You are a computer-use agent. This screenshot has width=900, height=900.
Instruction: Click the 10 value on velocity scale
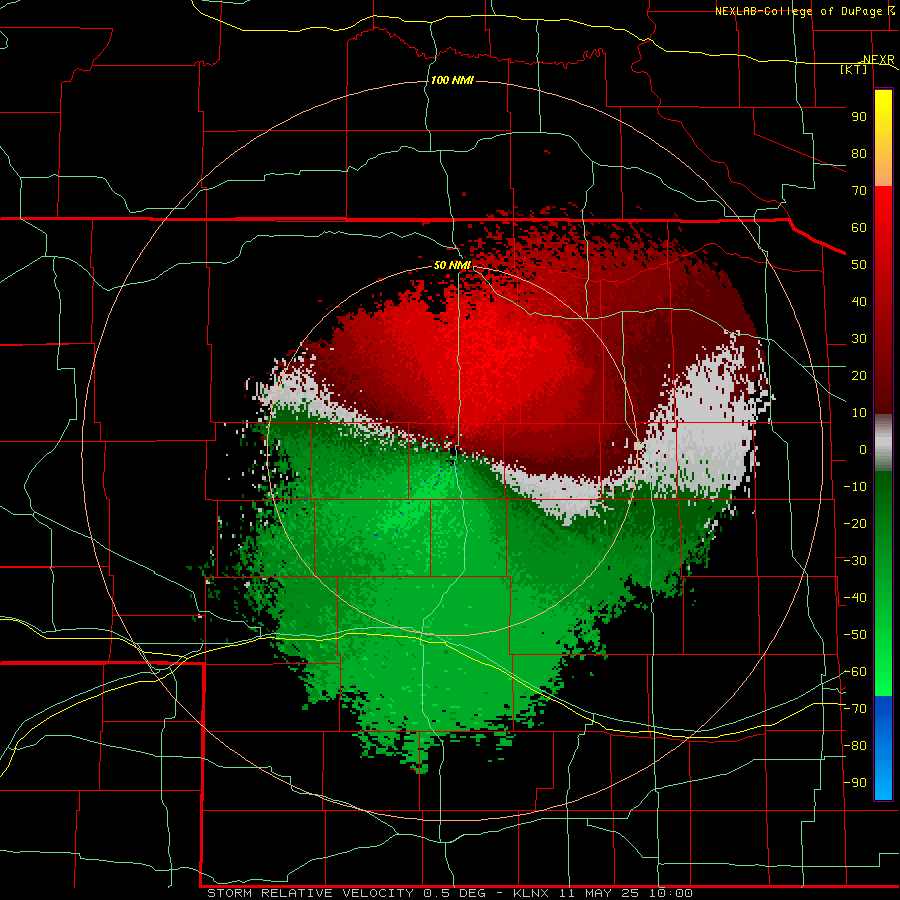click(859, 413)
